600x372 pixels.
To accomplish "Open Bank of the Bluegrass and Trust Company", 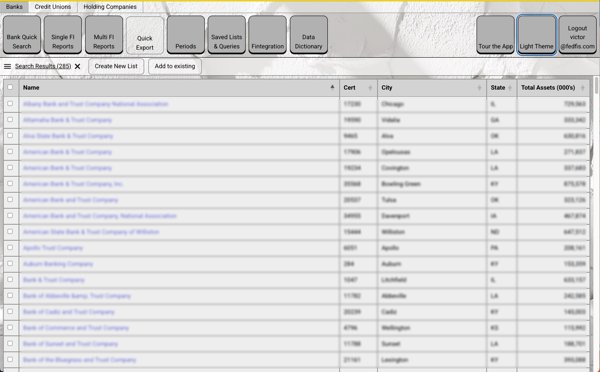I will (x=80, y=360).
